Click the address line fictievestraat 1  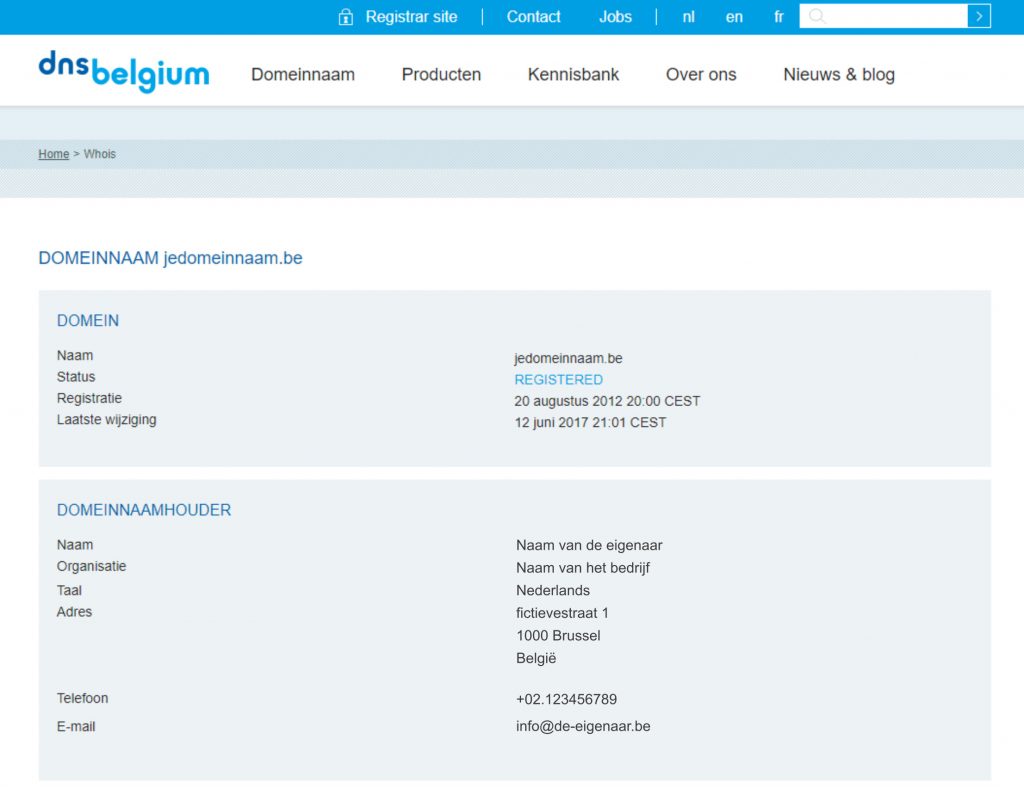pyautogui.click(x=562, y=613)
